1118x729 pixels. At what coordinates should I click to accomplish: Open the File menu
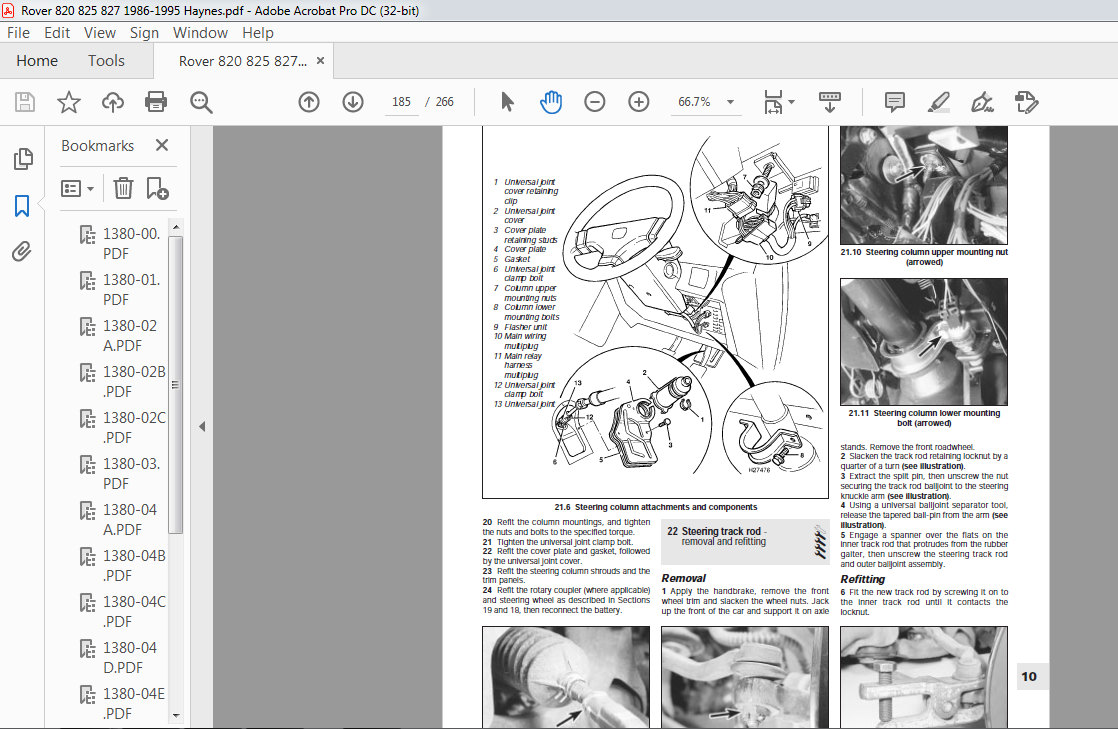19,33
